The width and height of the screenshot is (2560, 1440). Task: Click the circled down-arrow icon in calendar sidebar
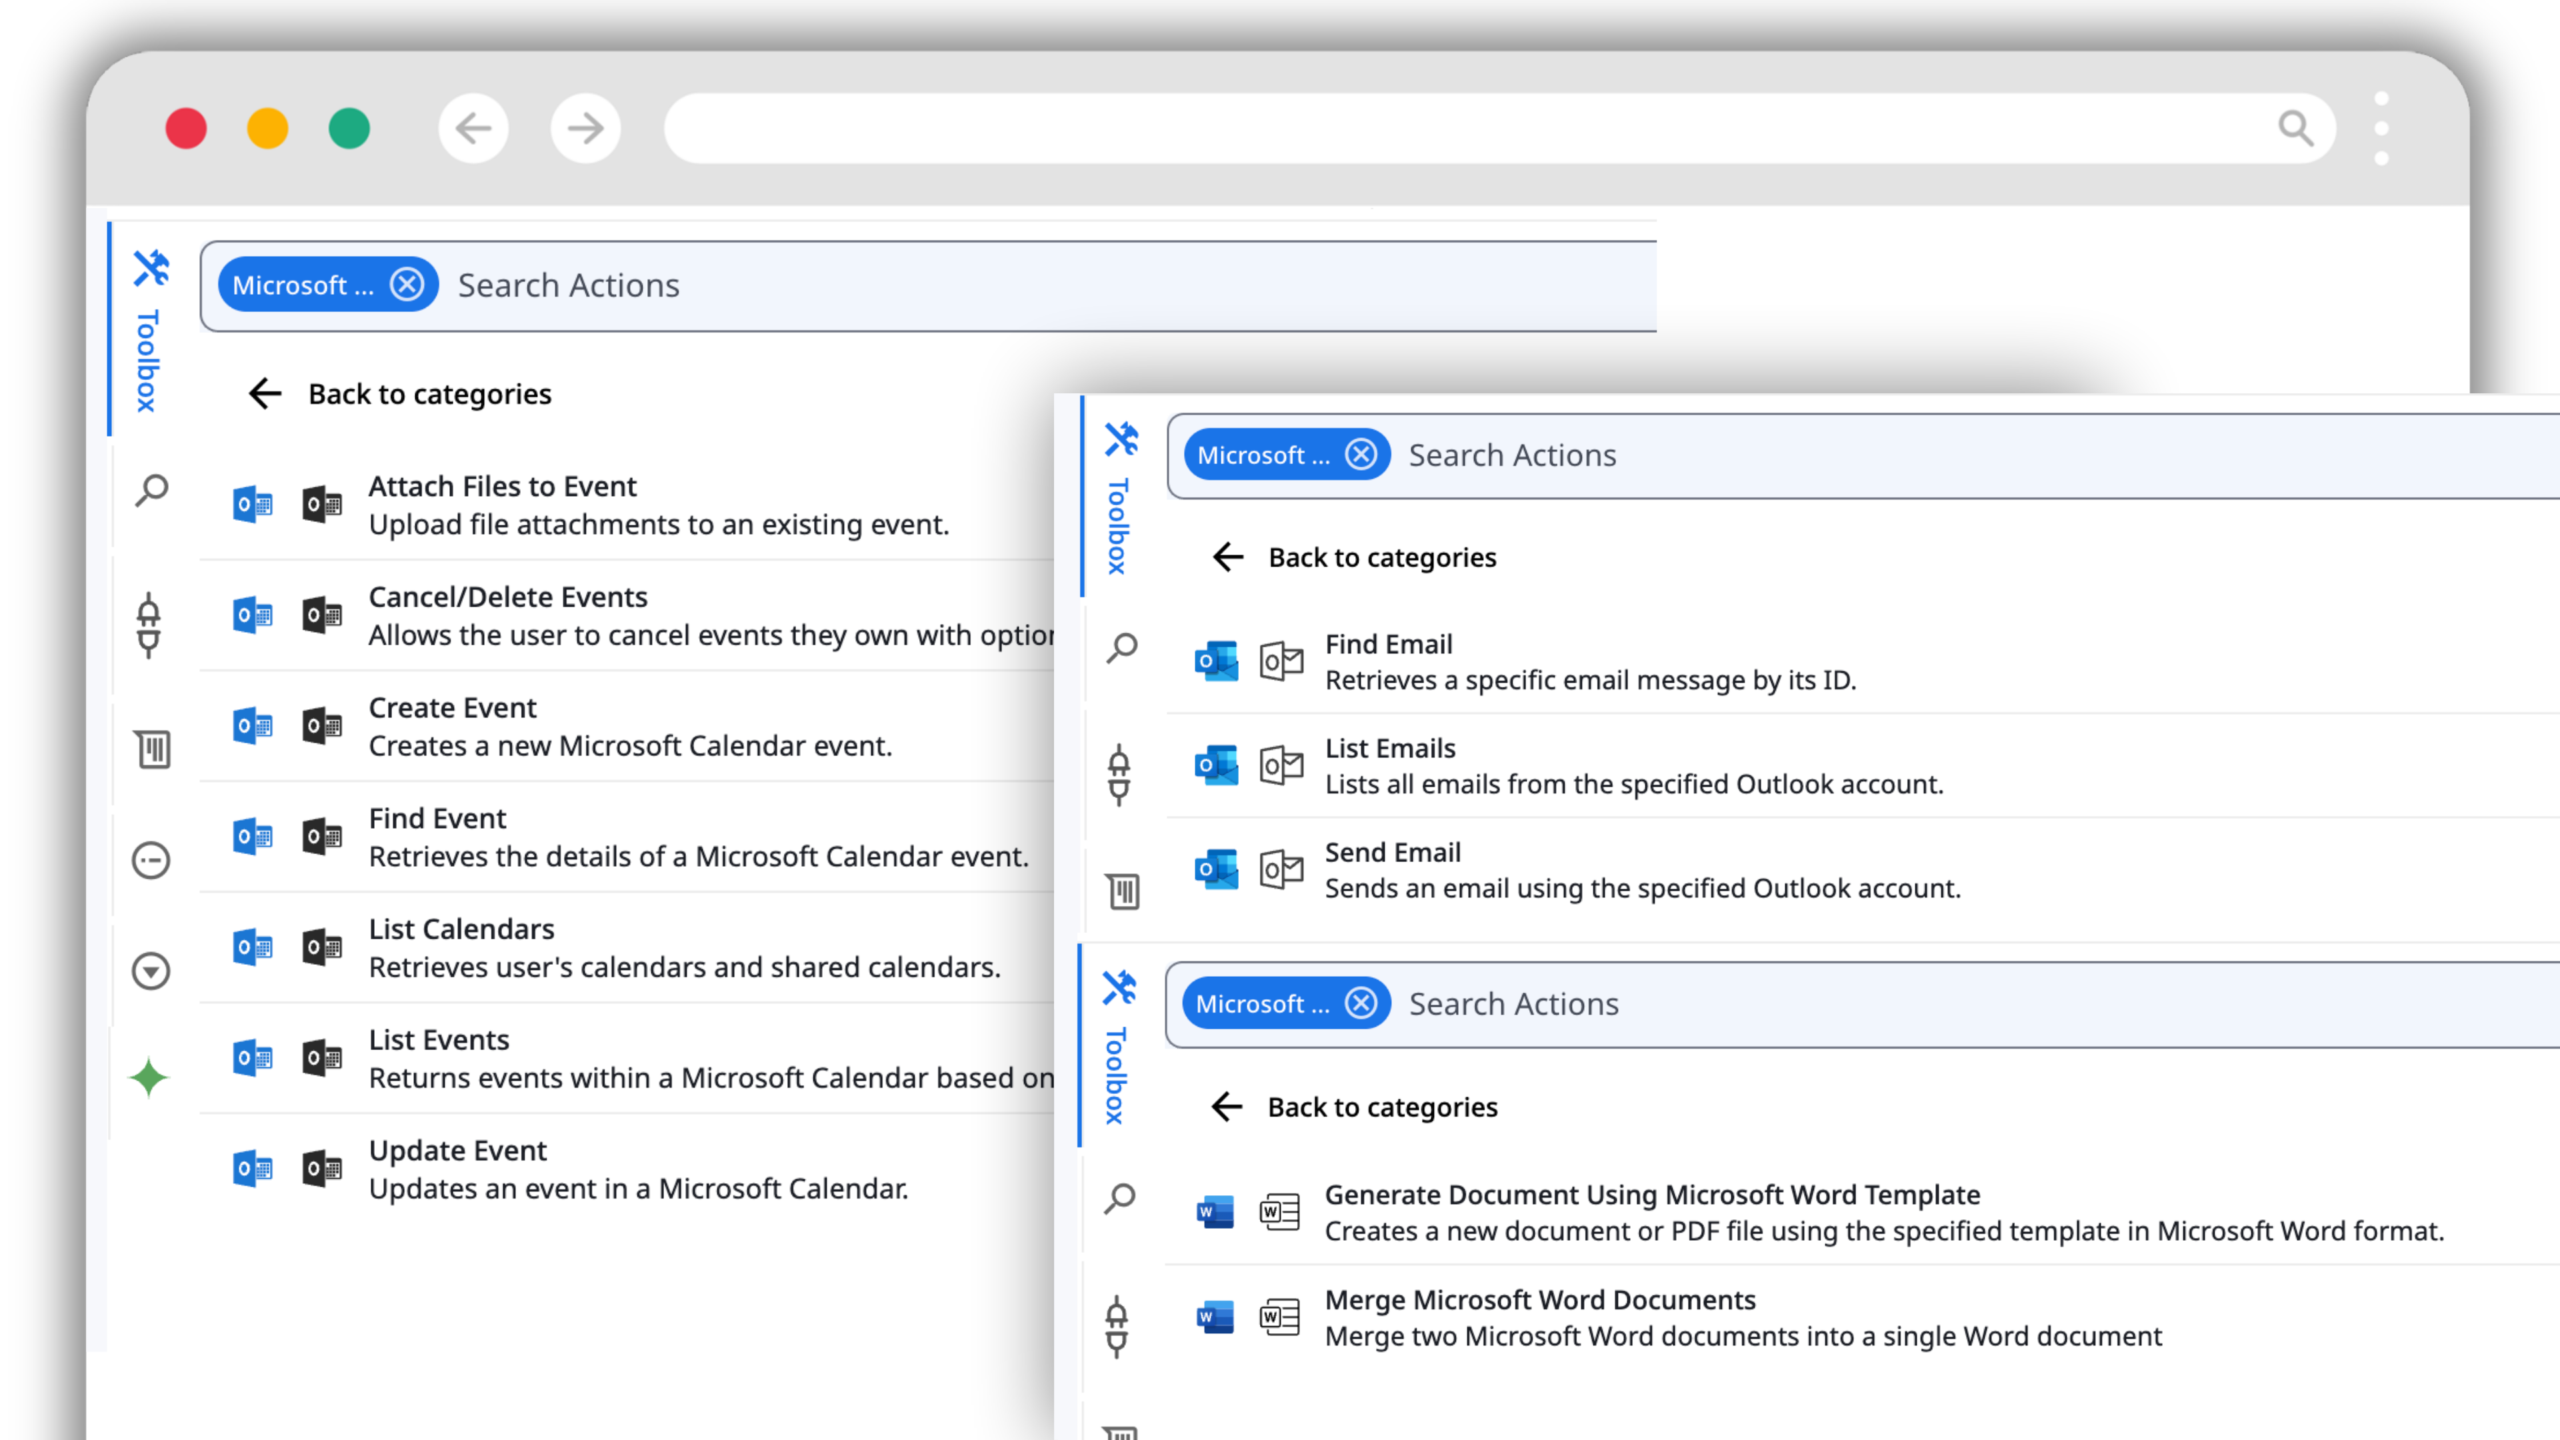tap(151, 971)
